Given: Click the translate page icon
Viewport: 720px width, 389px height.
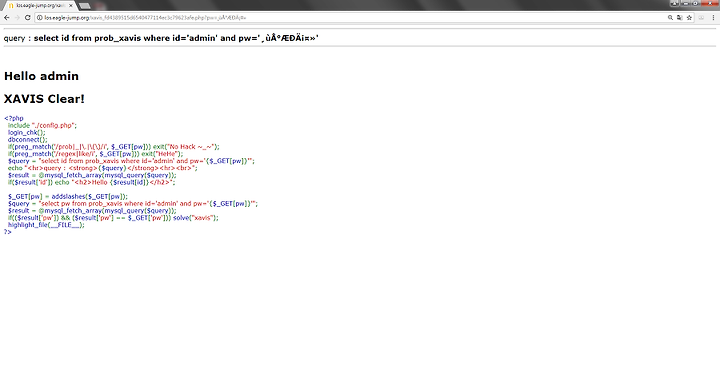Looking at the screenshot, I should [680, 17].
